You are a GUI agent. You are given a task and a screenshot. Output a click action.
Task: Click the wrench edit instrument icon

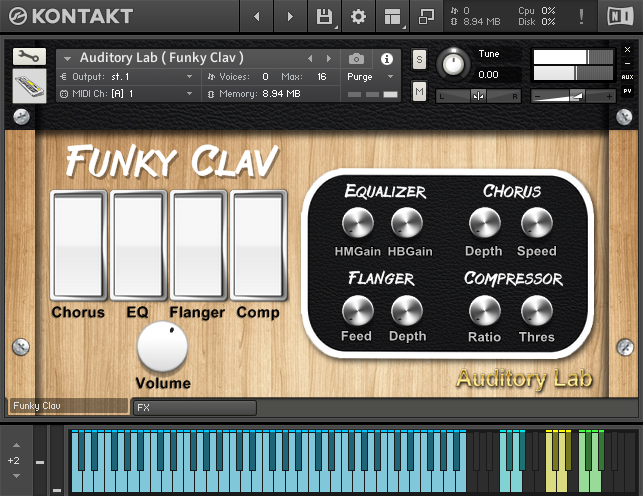point(28,57)
